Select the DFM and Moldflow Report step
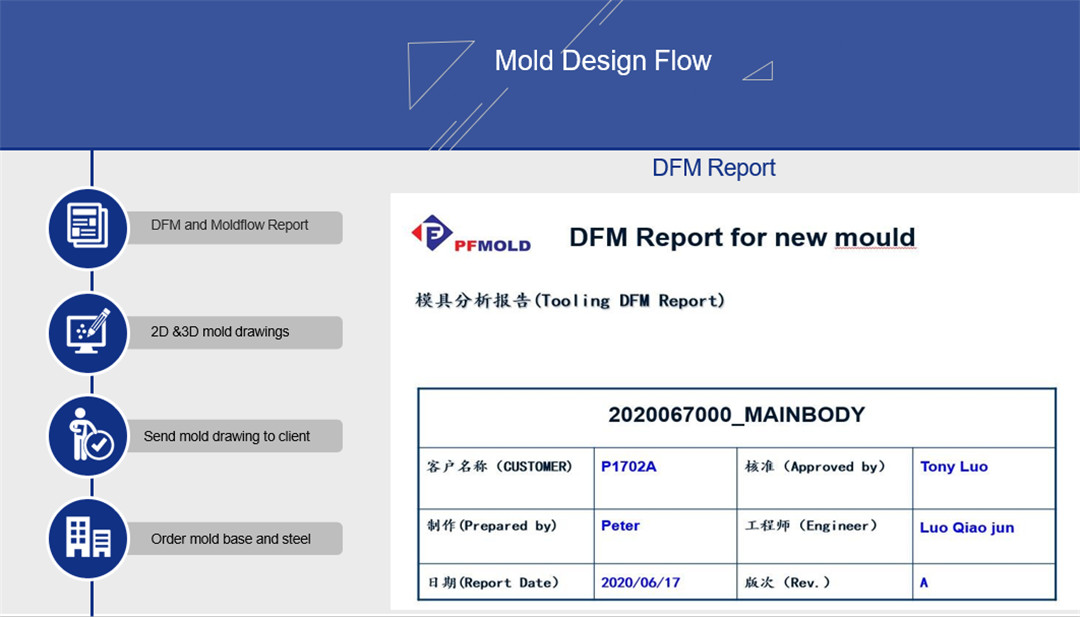The image size is (1080, 617). point(235,227)
